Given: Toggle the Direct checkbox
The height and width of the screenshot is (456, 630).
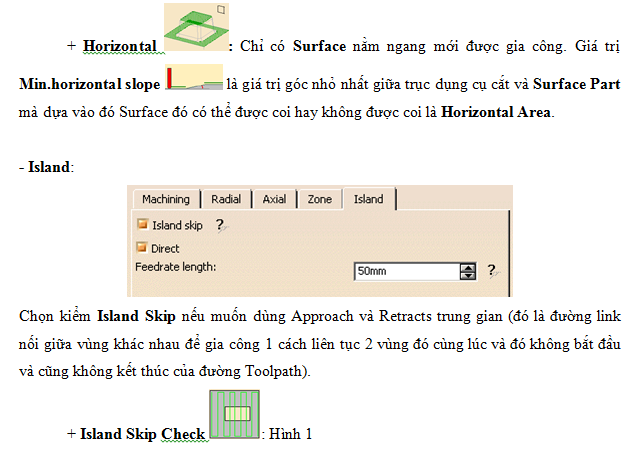Looking at the screenshot, I should click(141, 248).
